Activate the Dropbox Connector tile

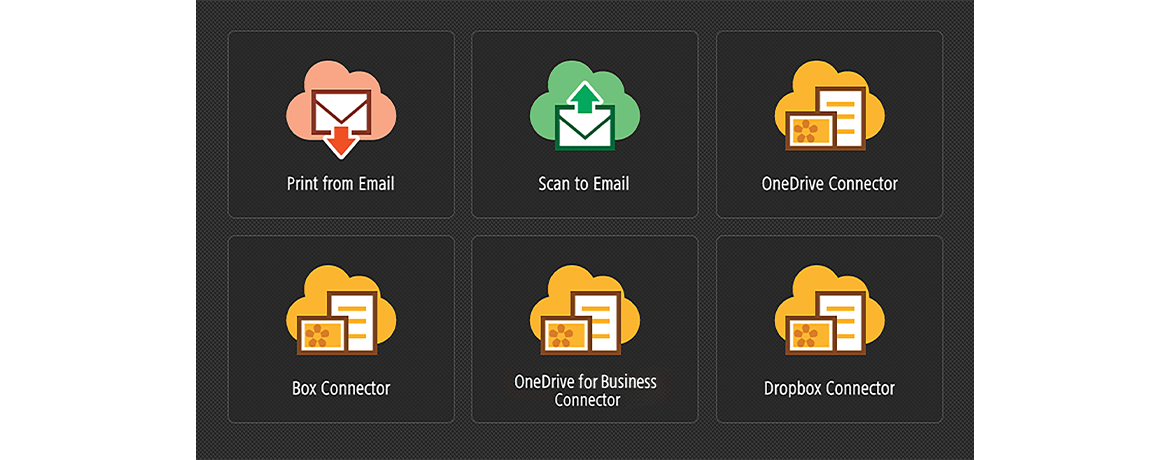point(830,329)
